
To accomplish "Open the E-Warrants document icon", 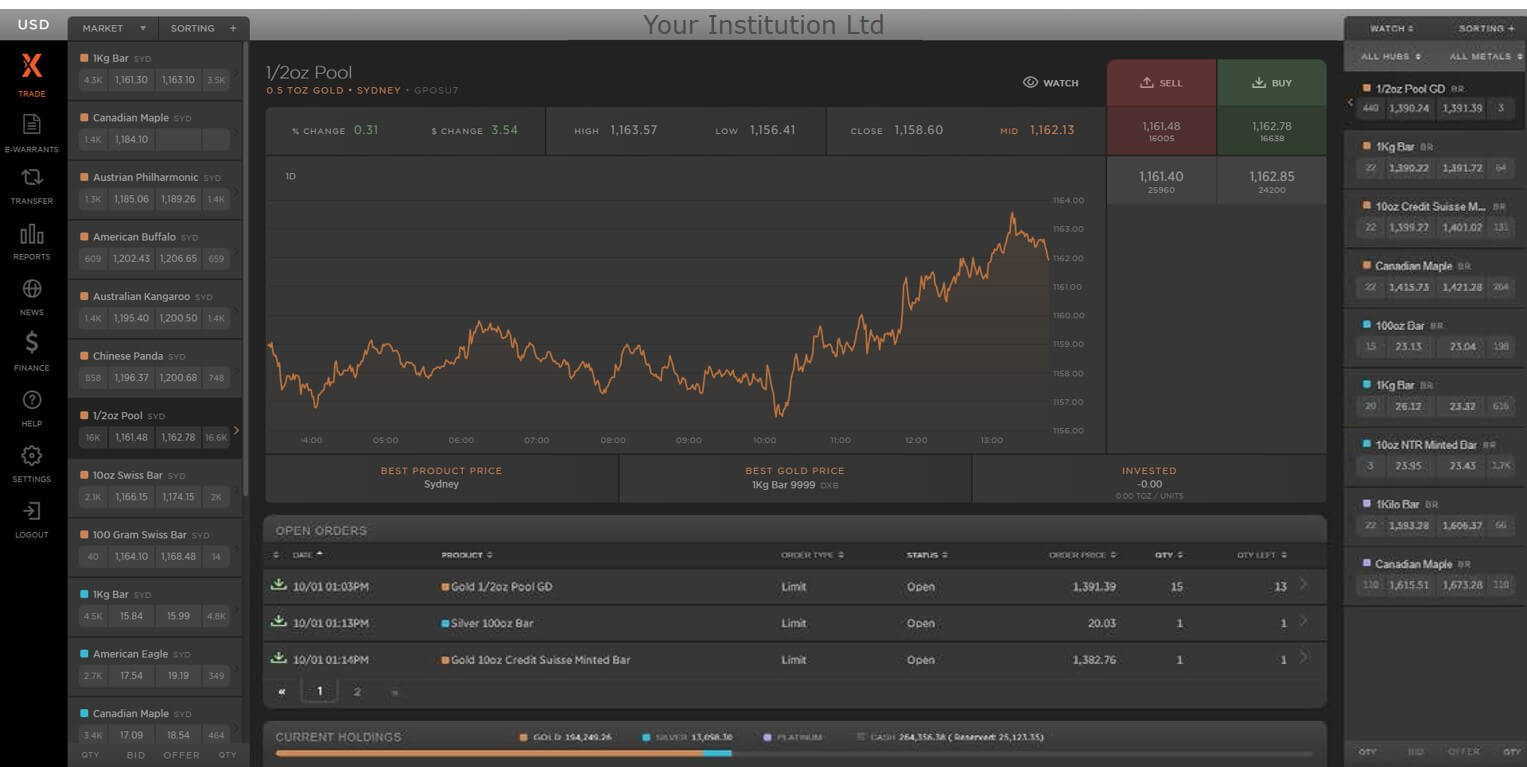I will coord(32,124).
